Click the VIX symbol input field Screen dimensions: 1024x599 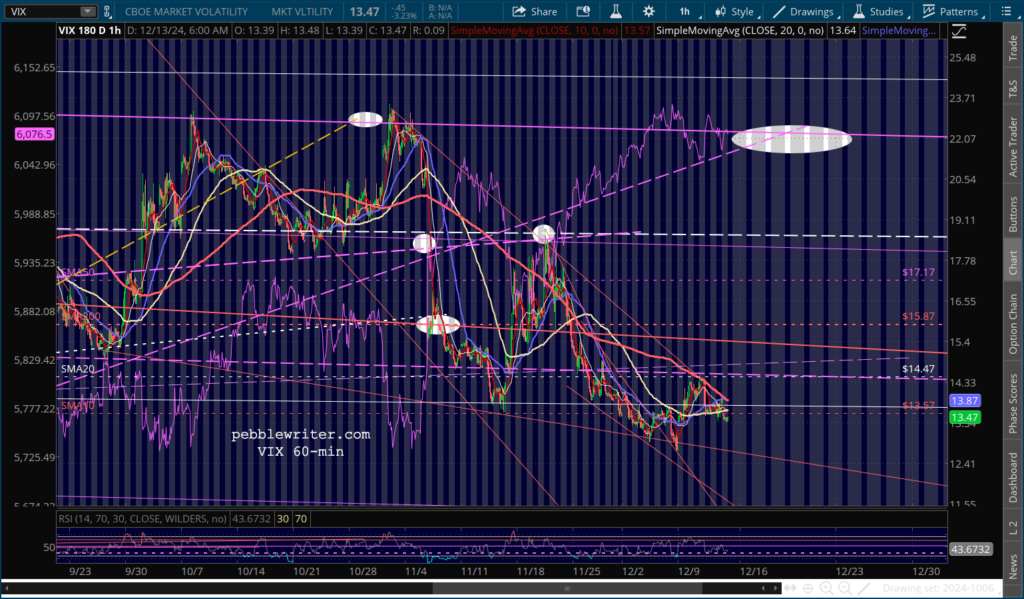tap(42, 12)
